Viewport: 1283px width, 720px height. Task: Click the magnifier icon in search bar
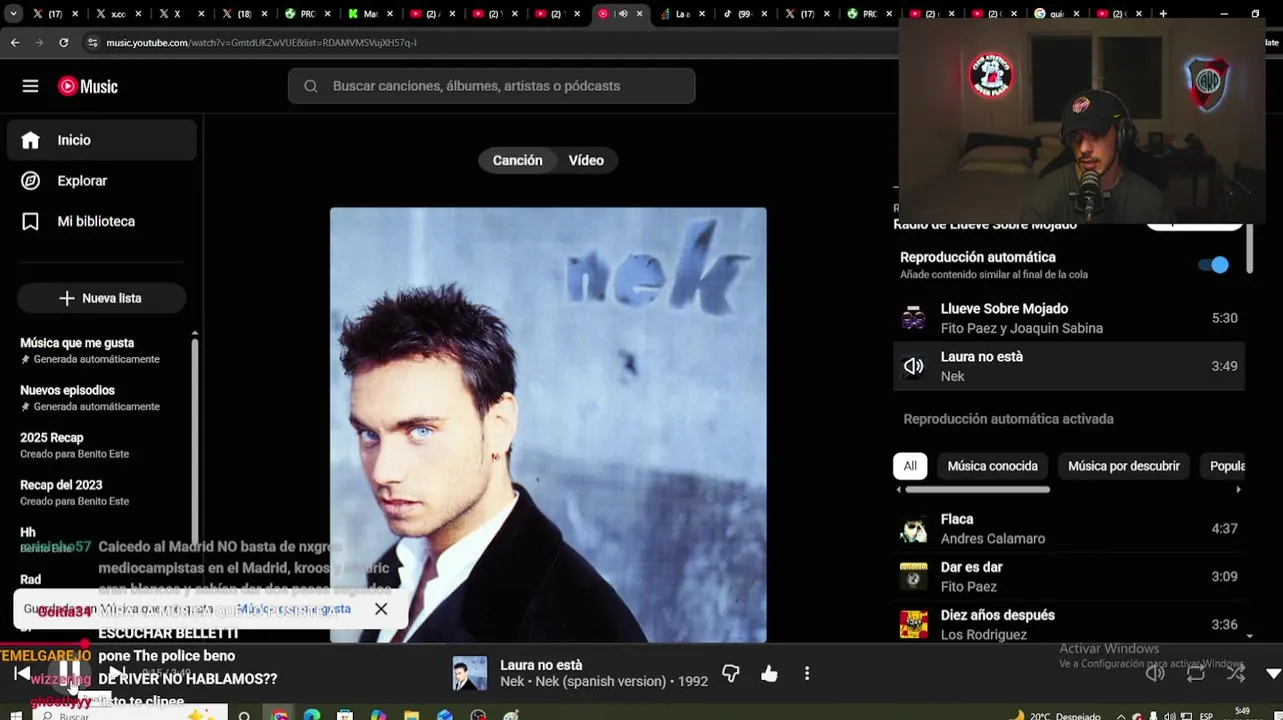(x=311, y=86)
